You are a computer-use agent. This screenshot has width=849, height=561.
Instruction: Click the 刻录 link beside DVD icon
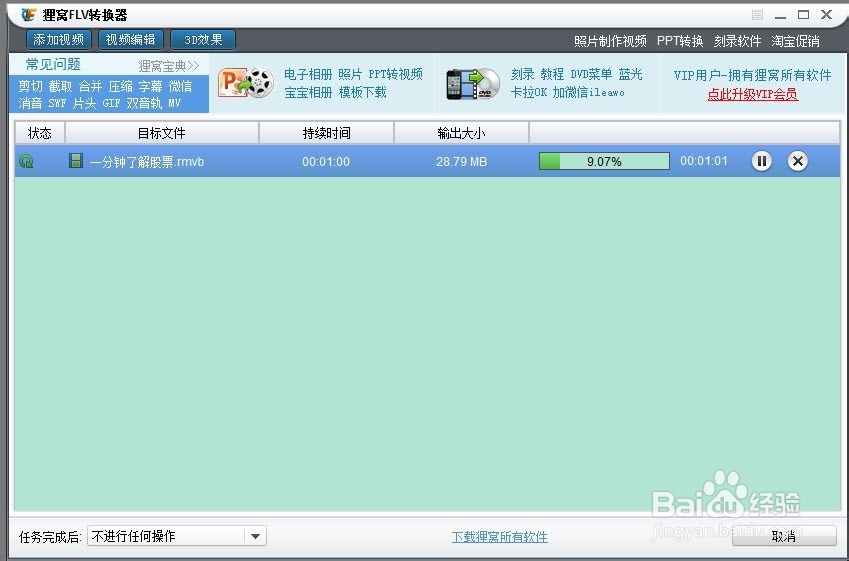click(x=523, y=74)
